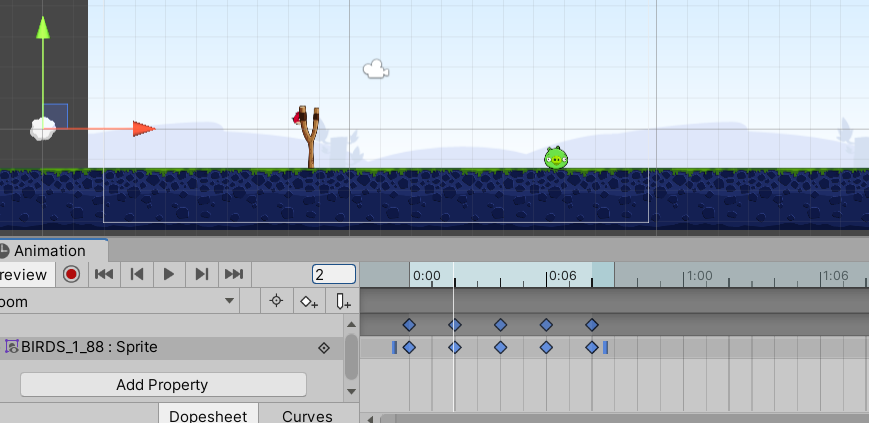This screenshot has width=869, height=423.
Task: Select the camera gizmo icon in scene
Action: tap(376, 69)
